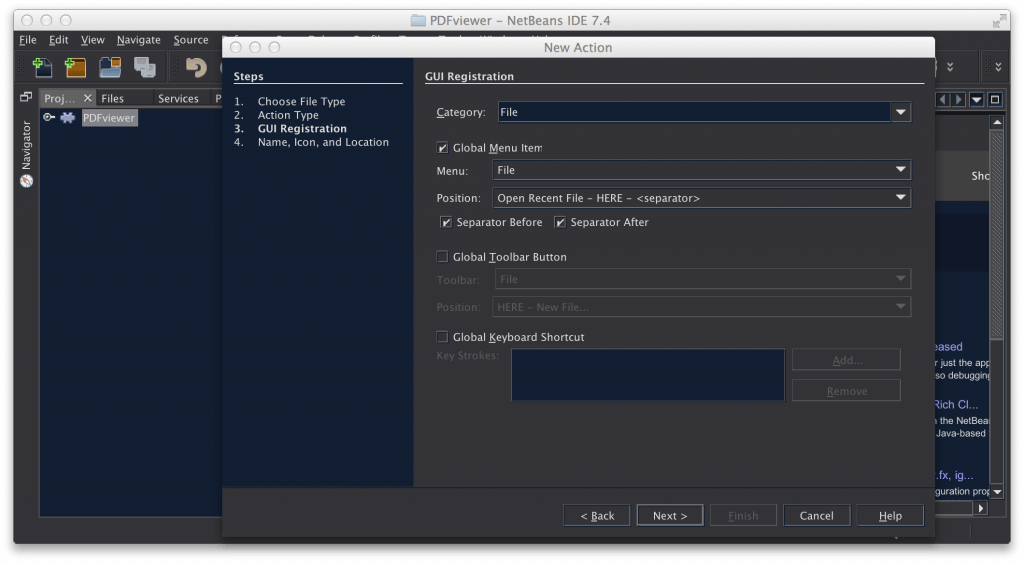Open the show opened documents list arrow
The width and height of the screenshot is (1024, 563).
(x=976, y=99)
